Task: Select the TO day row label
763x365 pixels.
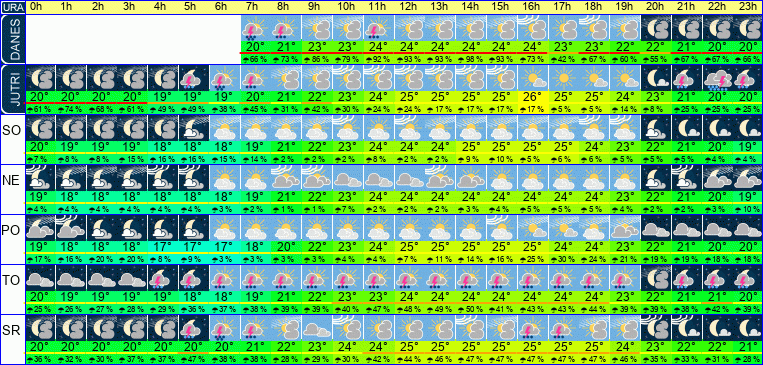Action: tap(11, 280)
